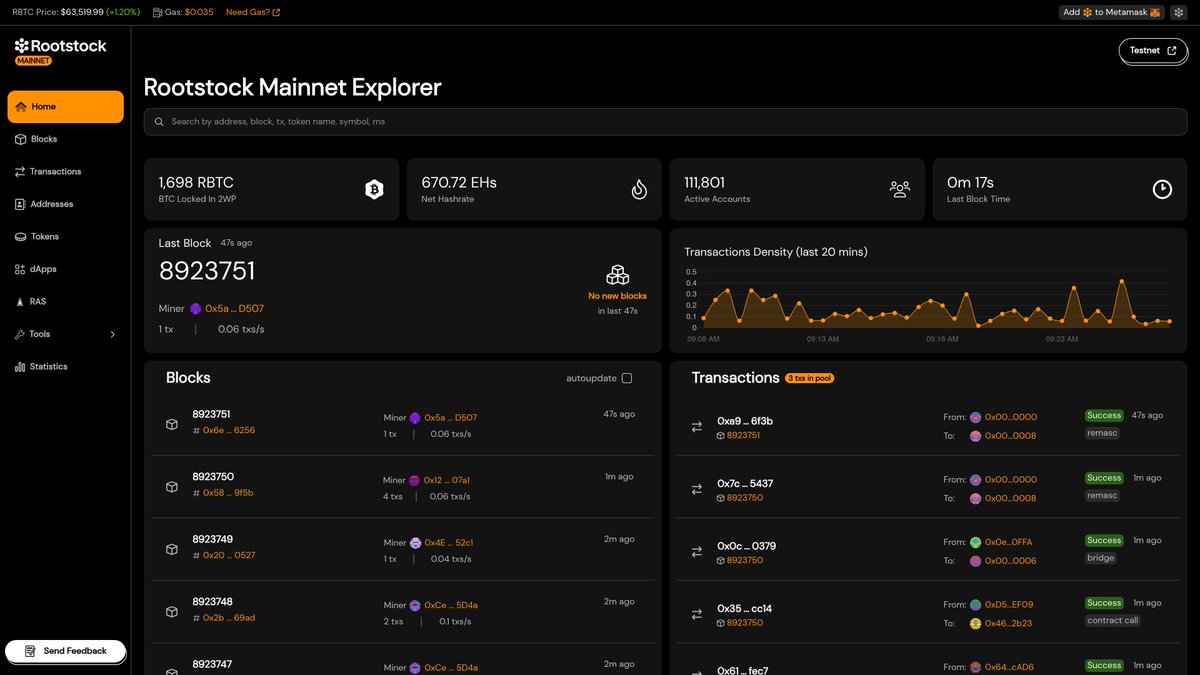Click transfer arrows icon for 0x7c ... 5437
Viewport: 1200px width, 675px height.
(x=697, y=489)
